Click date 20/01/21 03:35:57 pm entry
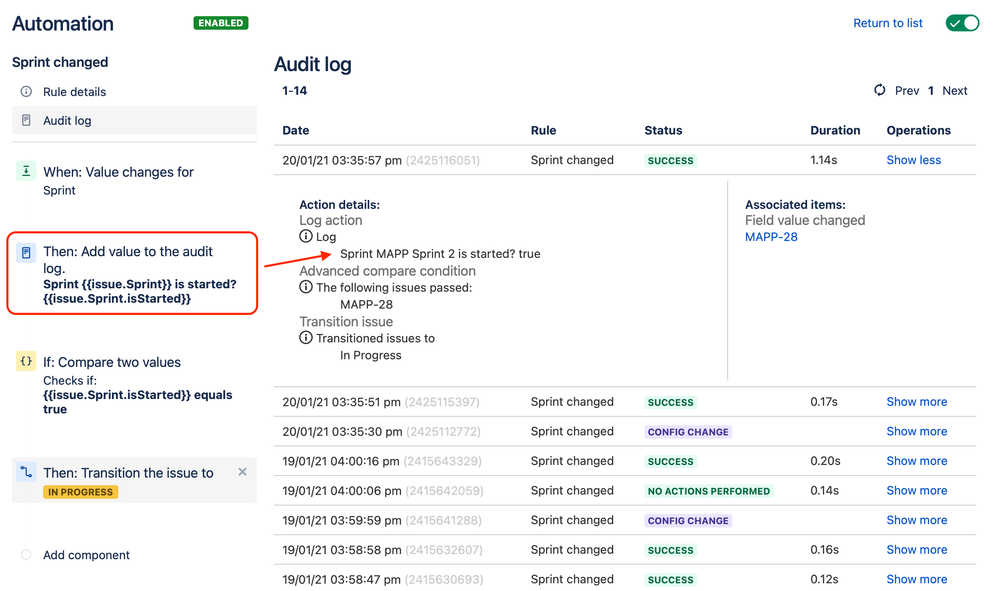999x591 pixels. coord(342,160)
